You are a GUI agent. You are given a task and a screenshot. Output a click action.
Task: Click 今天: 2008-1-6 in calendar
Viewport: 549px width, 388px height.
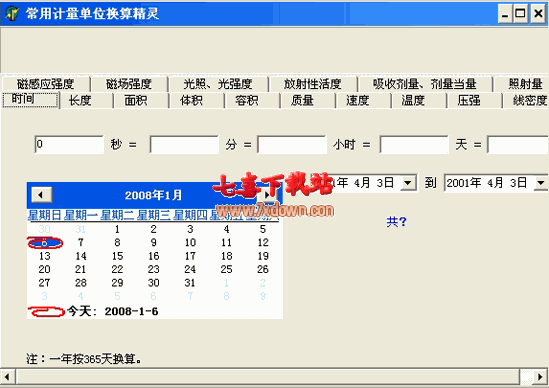pos(112,311)
